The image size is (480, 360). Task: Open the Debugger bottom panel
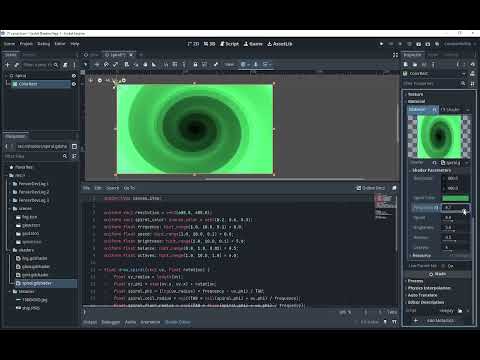pyautogui.click(x=111, y=322)
